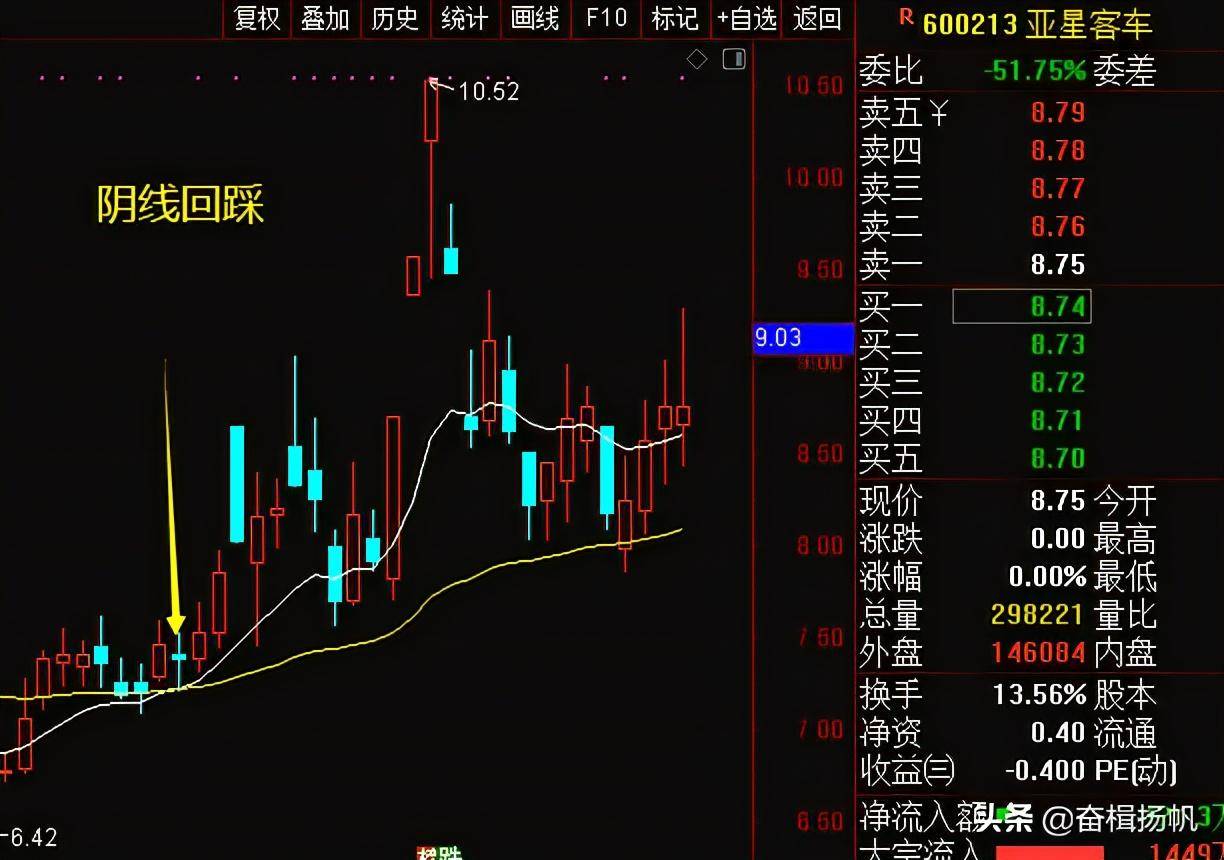Click the 流通 label
This screenshot has height=860, width=1224.
pyautogui.click(x=1125, y=732)
